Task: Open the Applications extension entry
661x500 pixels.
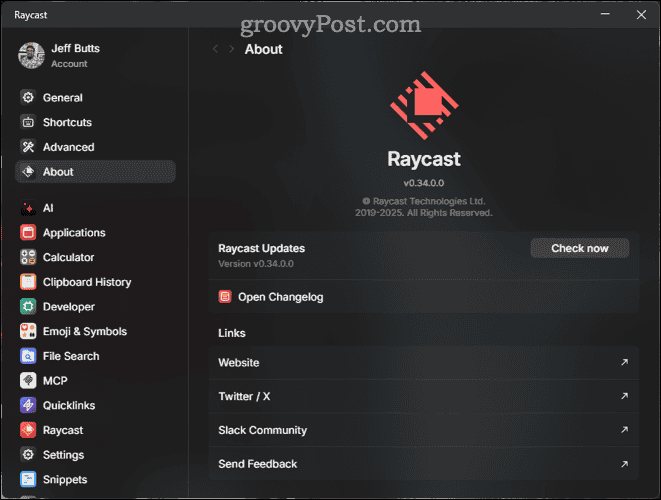Action: click(95, 233)
